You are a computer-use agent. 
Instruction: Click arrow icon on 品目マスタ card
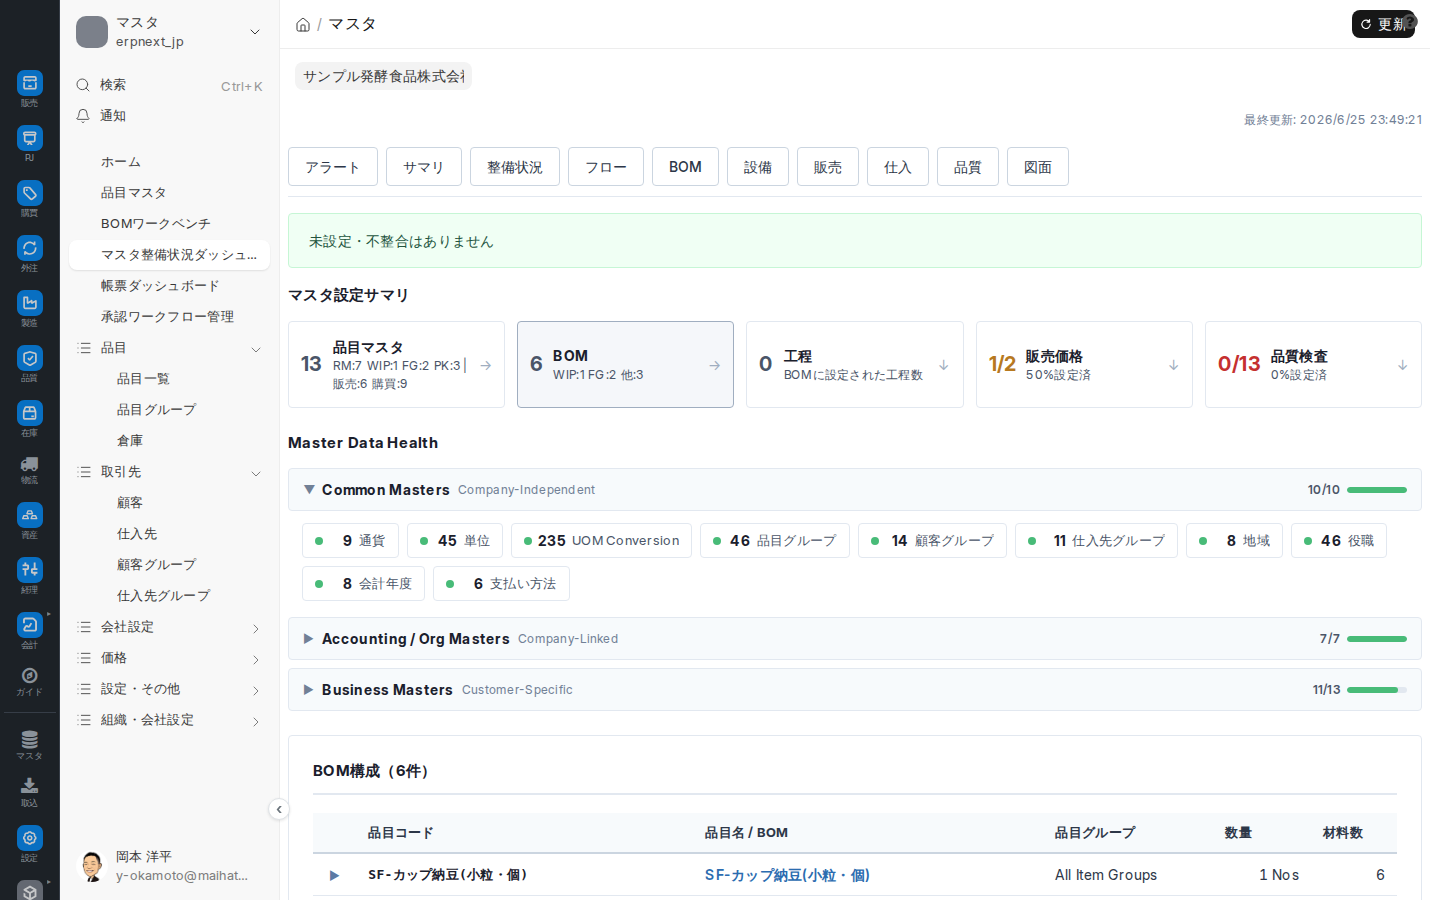pos(486,366)
